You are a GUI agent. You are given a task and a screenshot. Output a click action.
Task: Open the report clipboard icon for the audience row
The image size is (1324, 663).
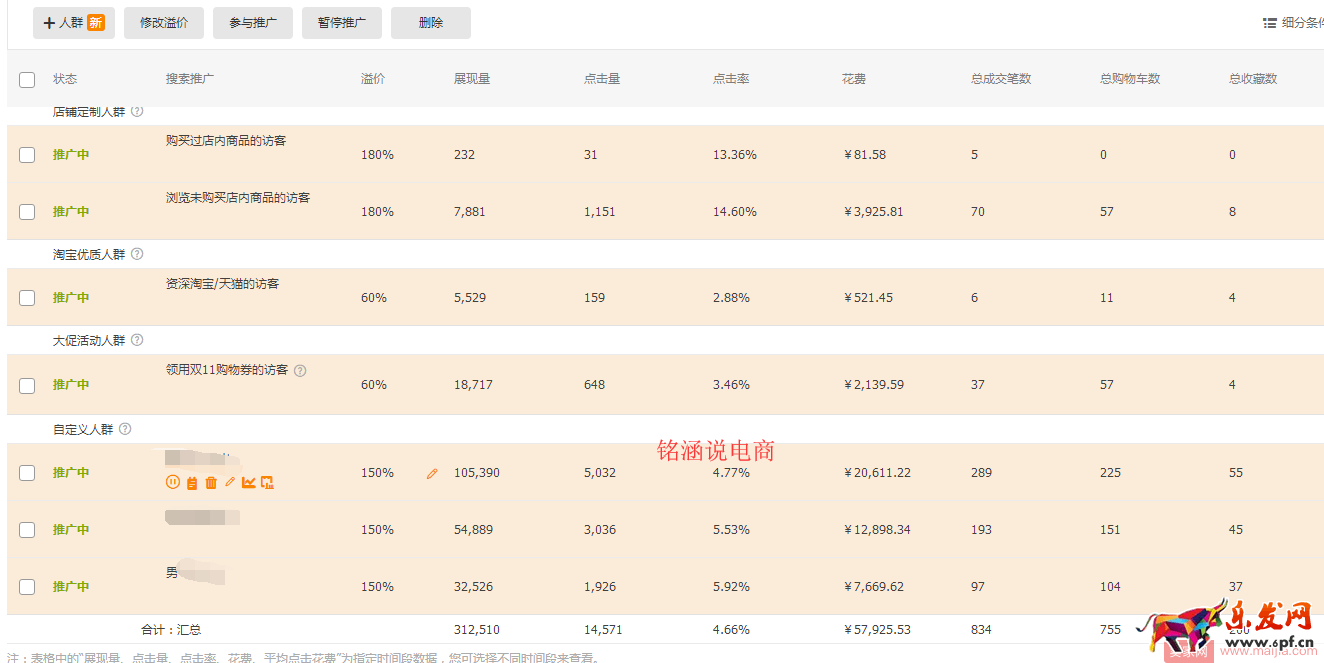[191, 483]
